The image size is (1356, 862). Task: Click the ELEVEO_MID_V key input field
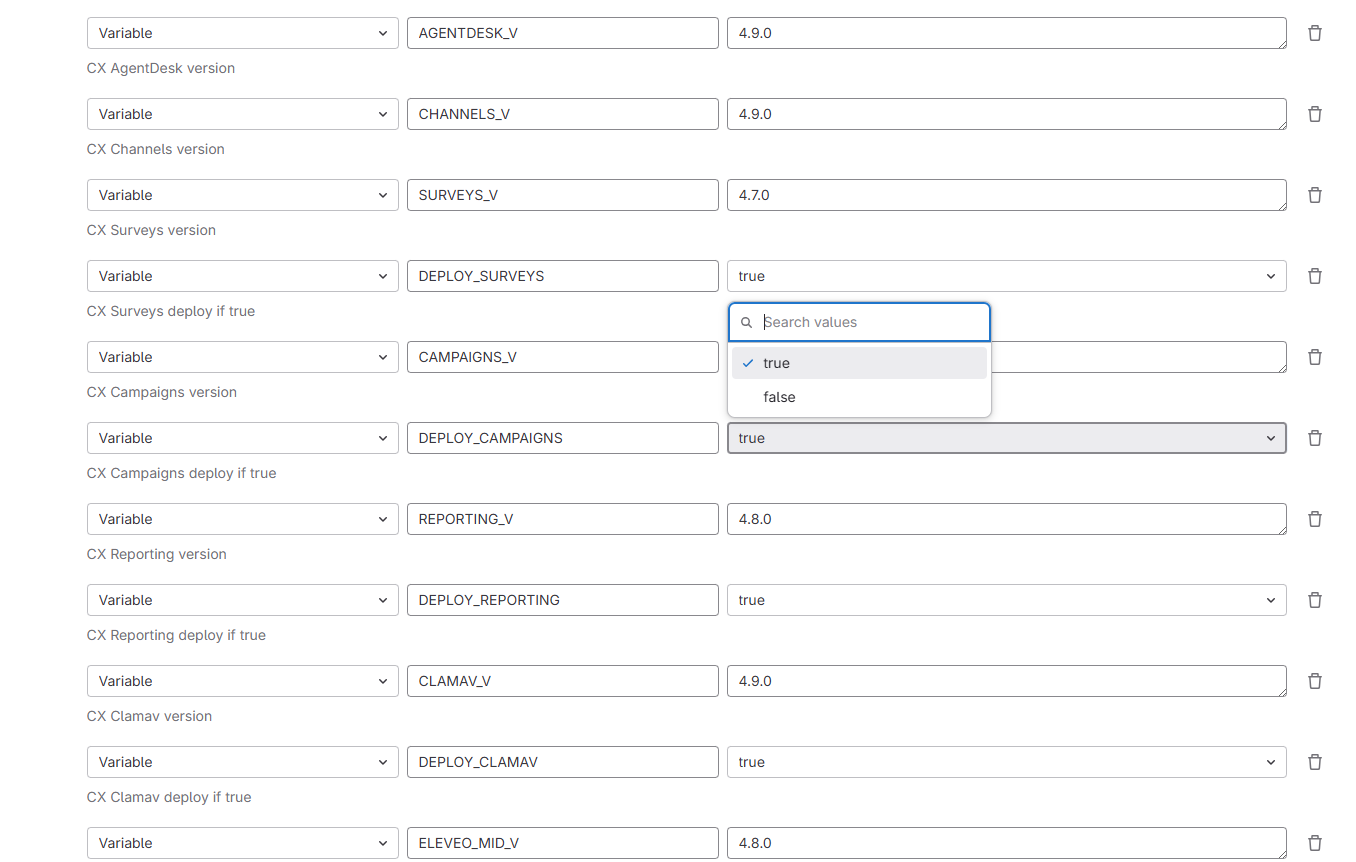pos(562,843)
